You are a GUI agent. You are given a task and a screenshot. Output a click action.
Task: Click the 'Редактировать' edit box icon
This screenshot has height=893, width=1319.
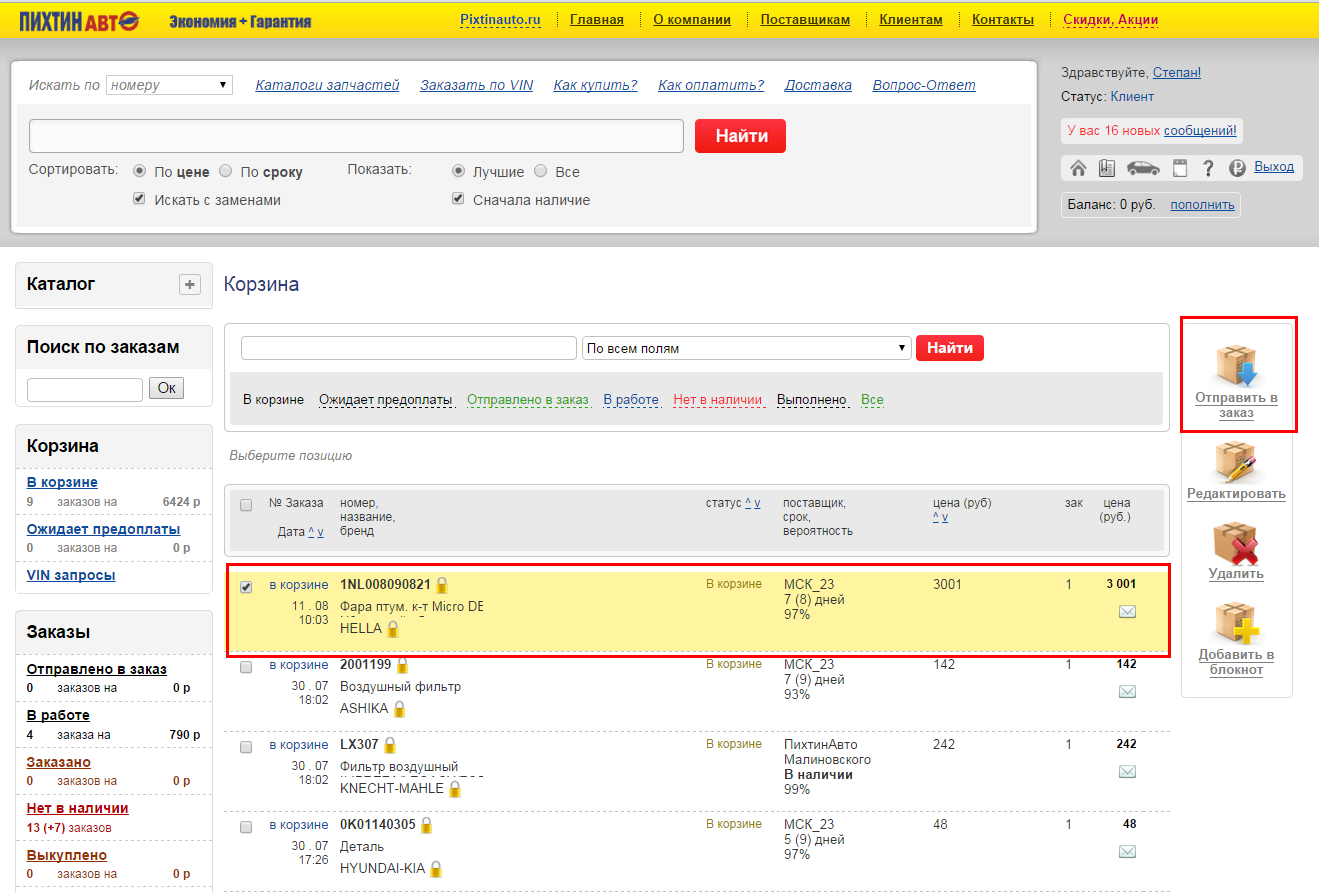coord(1236,462)
